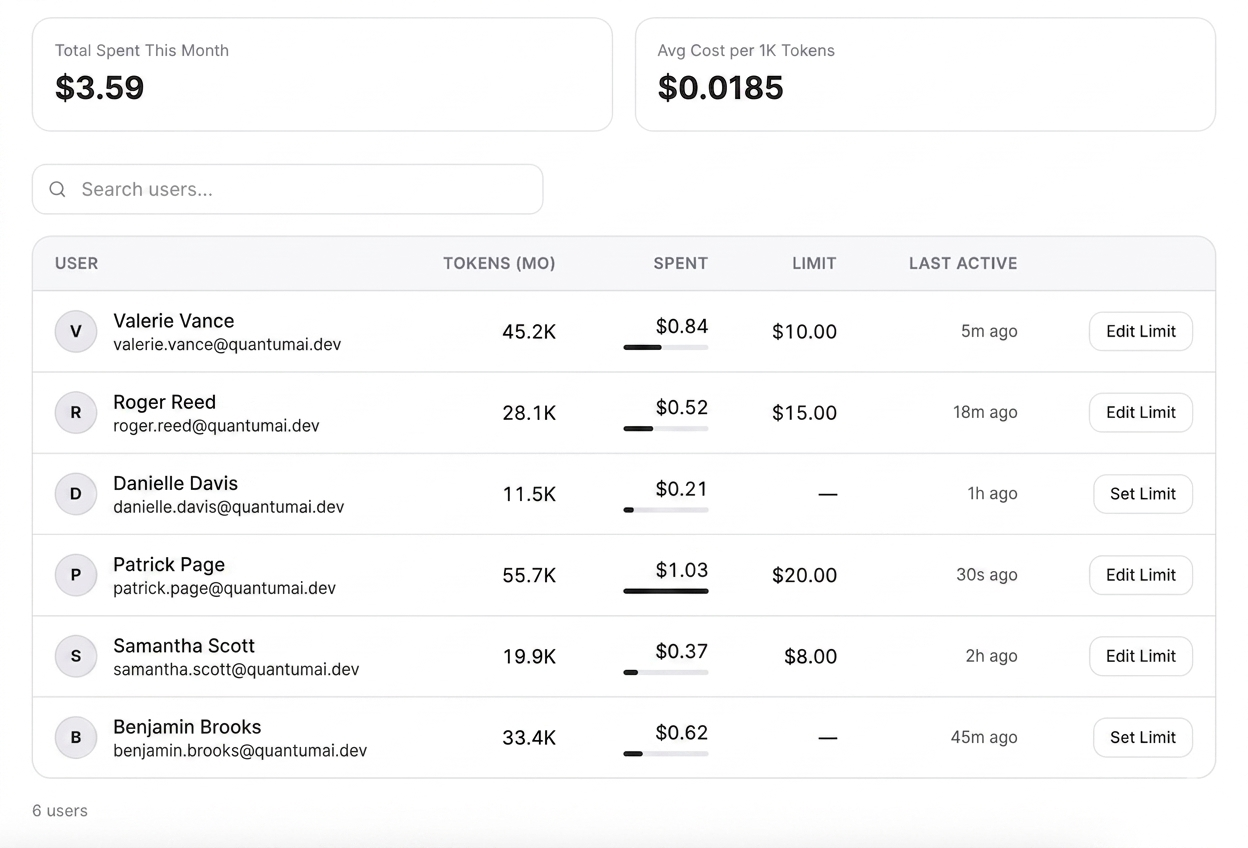Sort by the TOKENS (MO) column header
1248x848 pixels.
499,263
